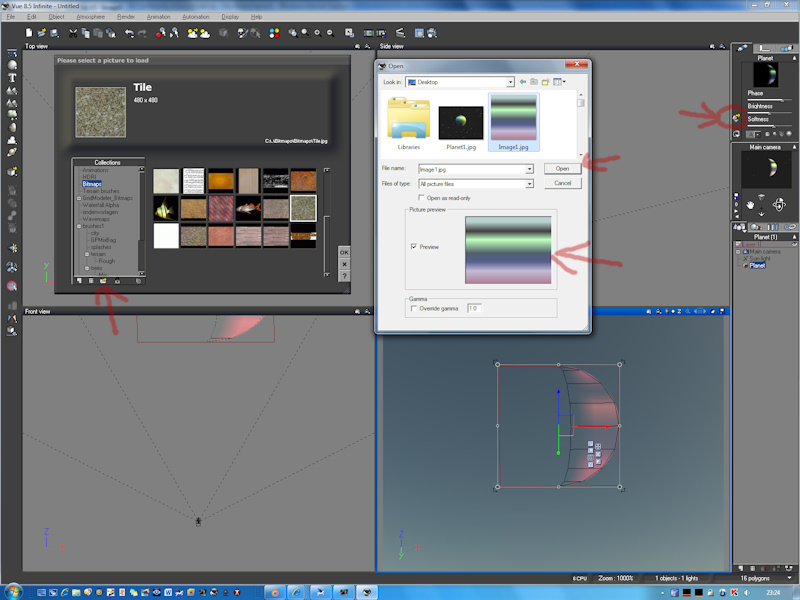The height and width of the screenshot is (600, 800).
Task: Expand the Files of type dropdown
Action: tap(529, 184)
